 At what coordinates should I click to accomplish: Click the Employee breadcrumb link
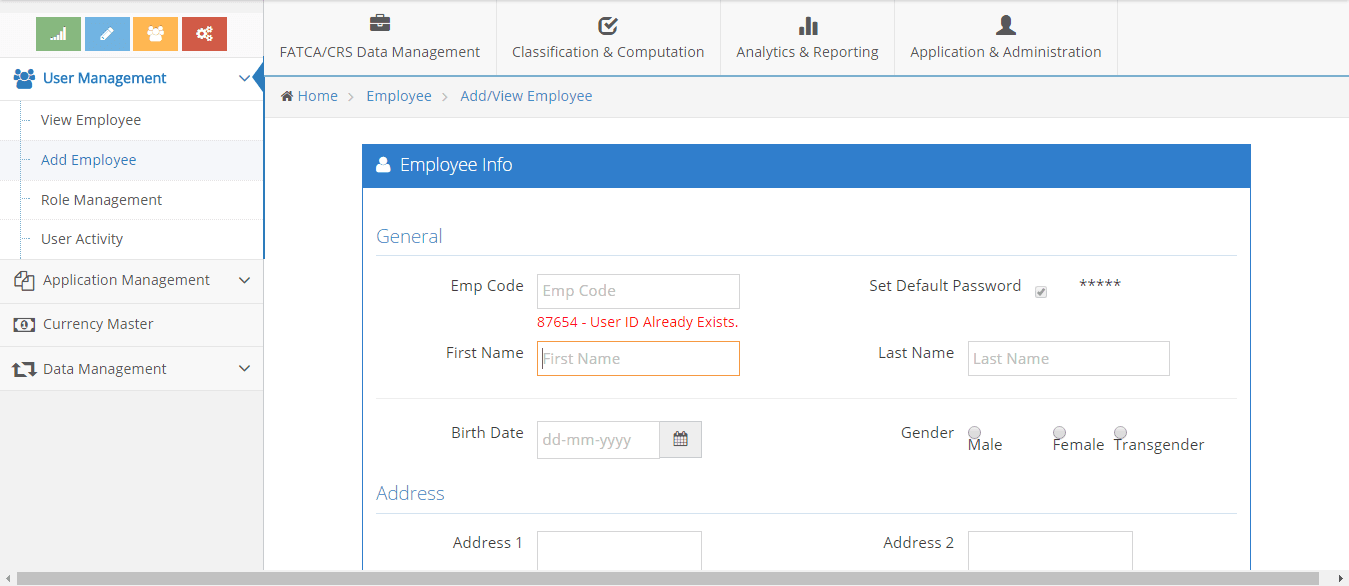399,96
